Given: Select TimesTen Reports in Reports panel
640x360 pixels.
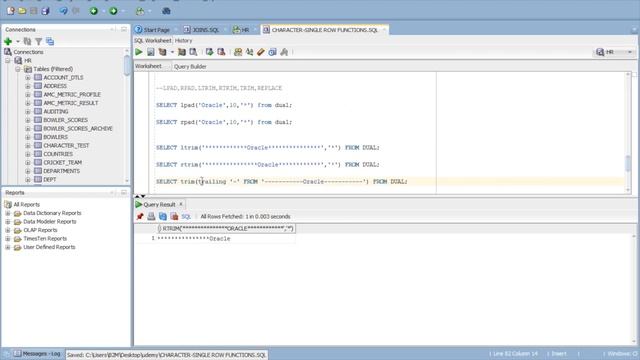Looking at the screenshot, I should click(x=45, y=238).
